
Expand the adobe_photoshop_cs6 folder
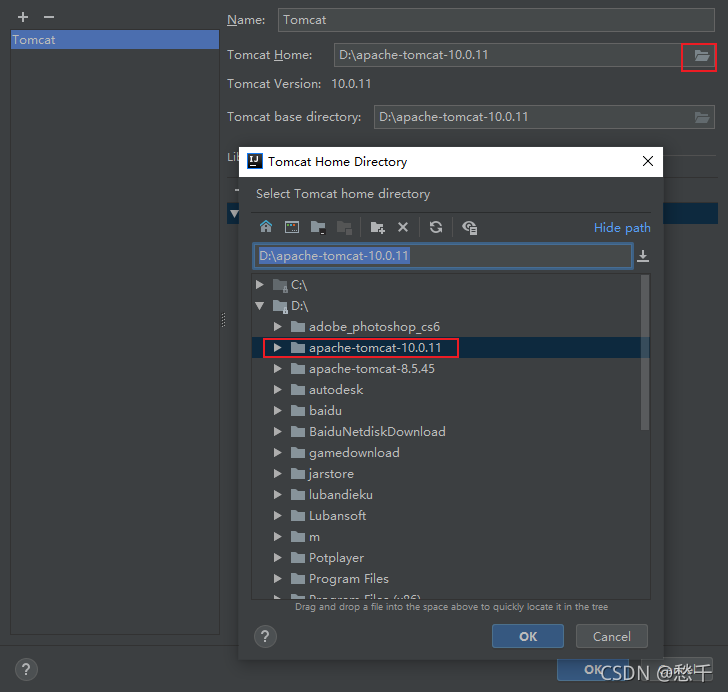pos(278,326)
